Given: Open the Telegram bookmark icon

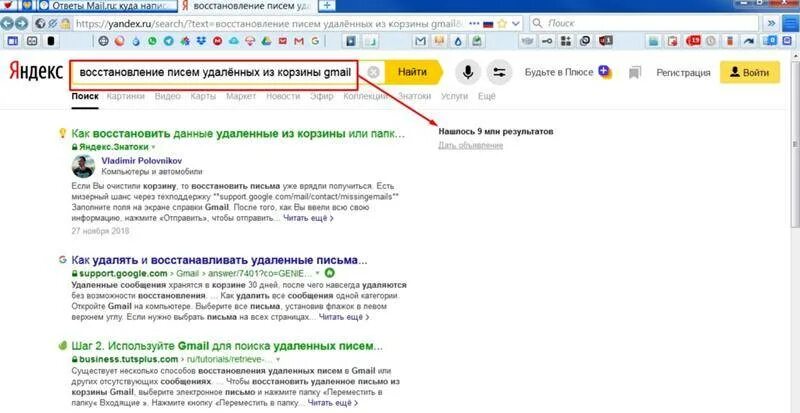Looking at the screenshot, I should [x=169, y=41].
